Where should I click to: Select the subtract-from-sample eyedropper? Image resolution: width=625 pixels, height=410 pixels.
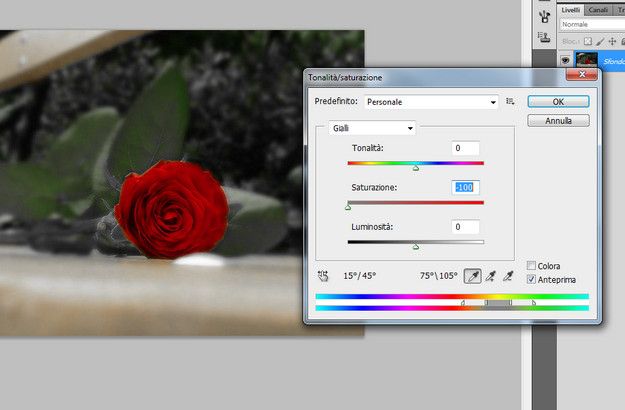tap(508, 275)
